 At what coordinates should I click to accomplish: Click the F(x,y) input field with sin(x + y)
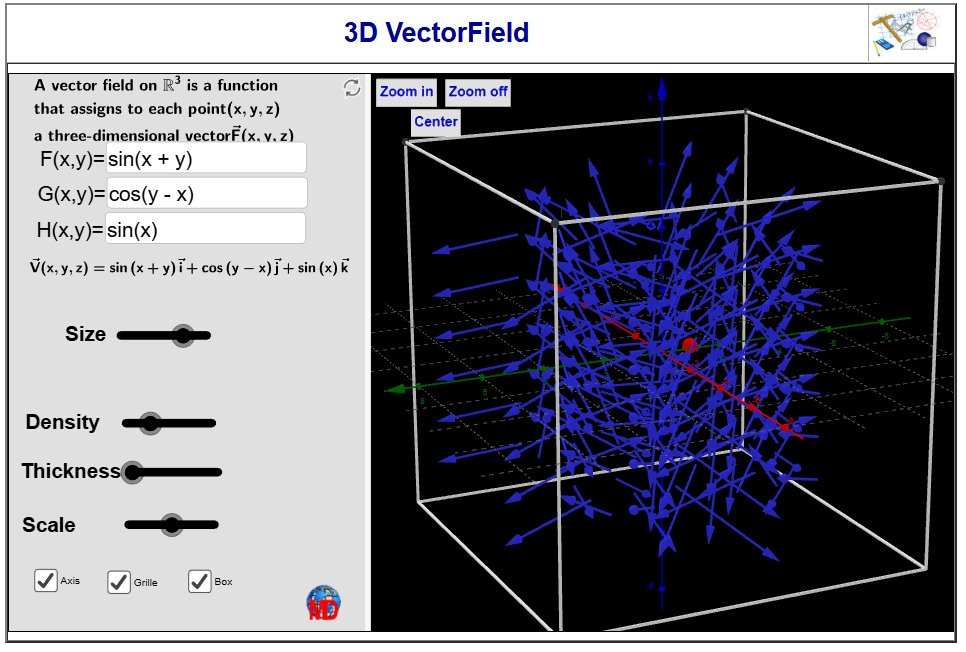205,158
